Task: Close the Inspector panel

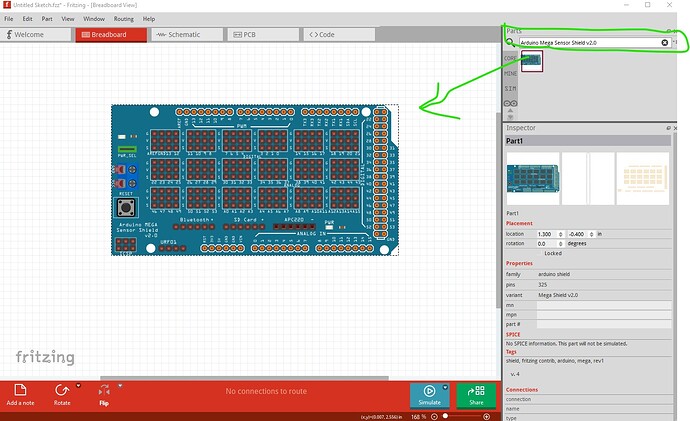Action: 675,128
